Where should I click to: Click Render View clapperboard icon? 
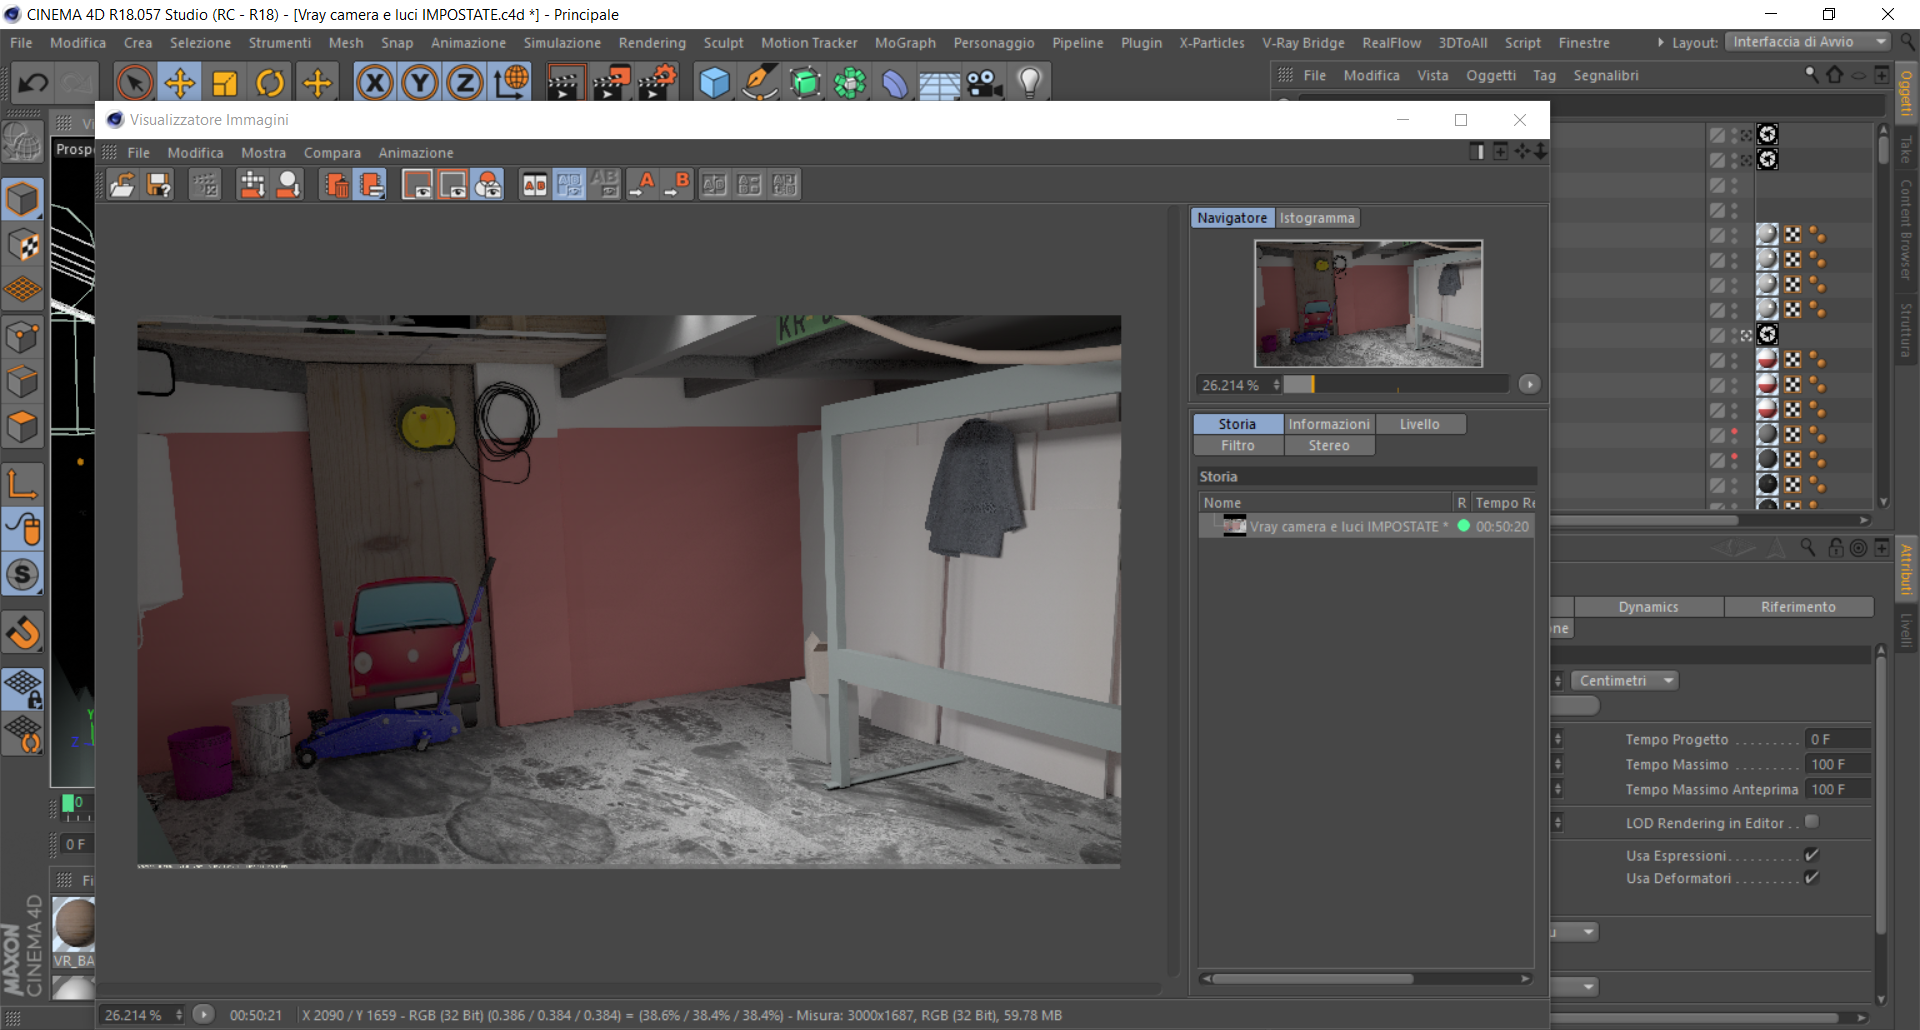click(x=564, y=83)
